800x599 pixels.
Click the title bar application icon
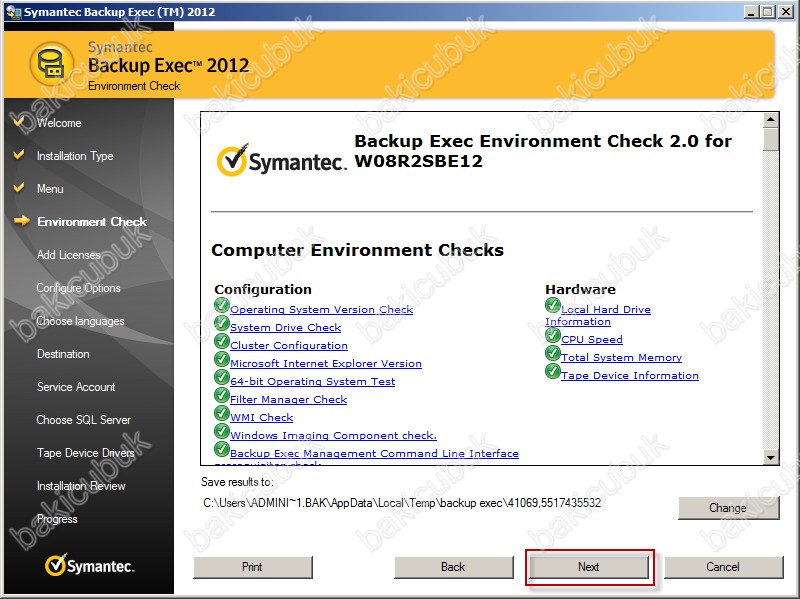[14, 12]
